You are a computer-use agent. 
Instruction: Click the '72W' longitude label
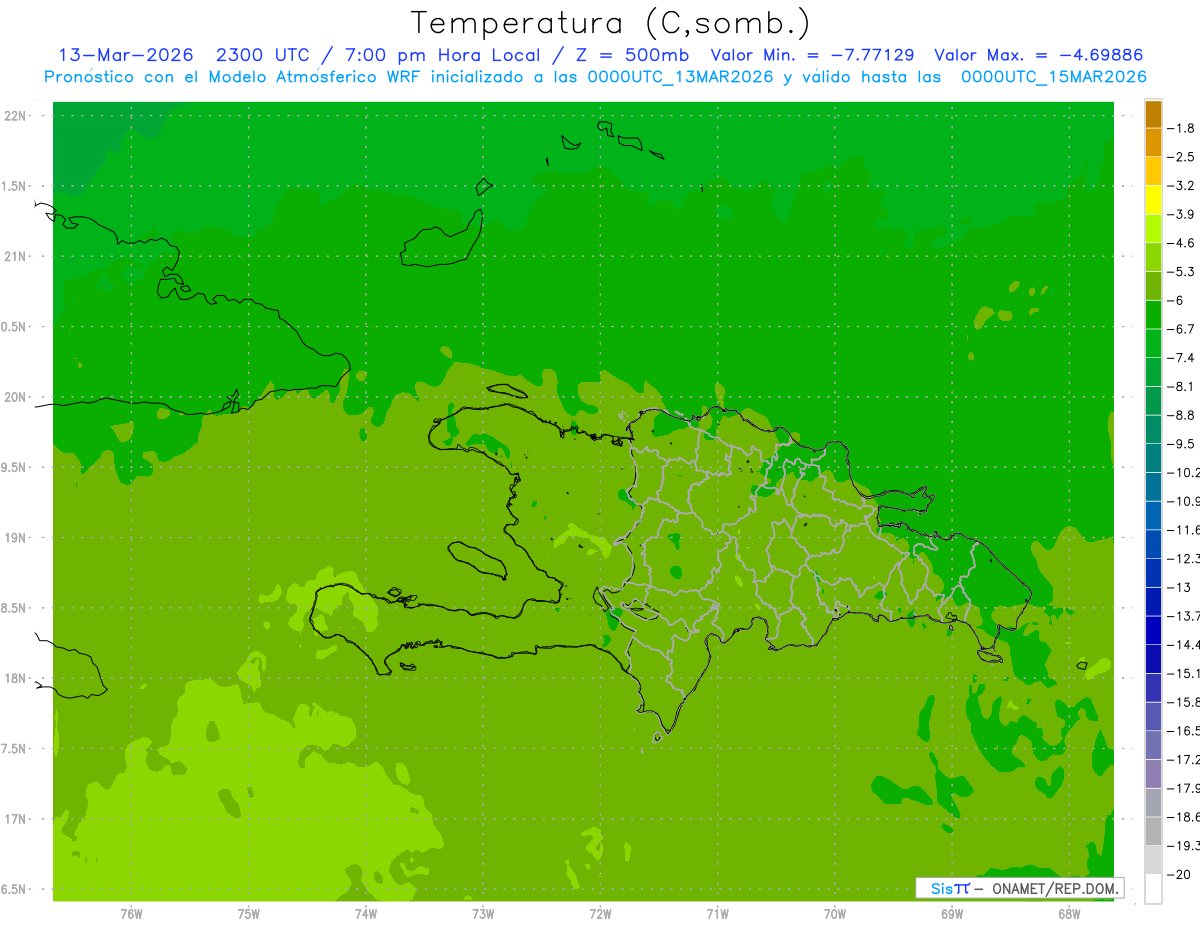click(600, 914)
